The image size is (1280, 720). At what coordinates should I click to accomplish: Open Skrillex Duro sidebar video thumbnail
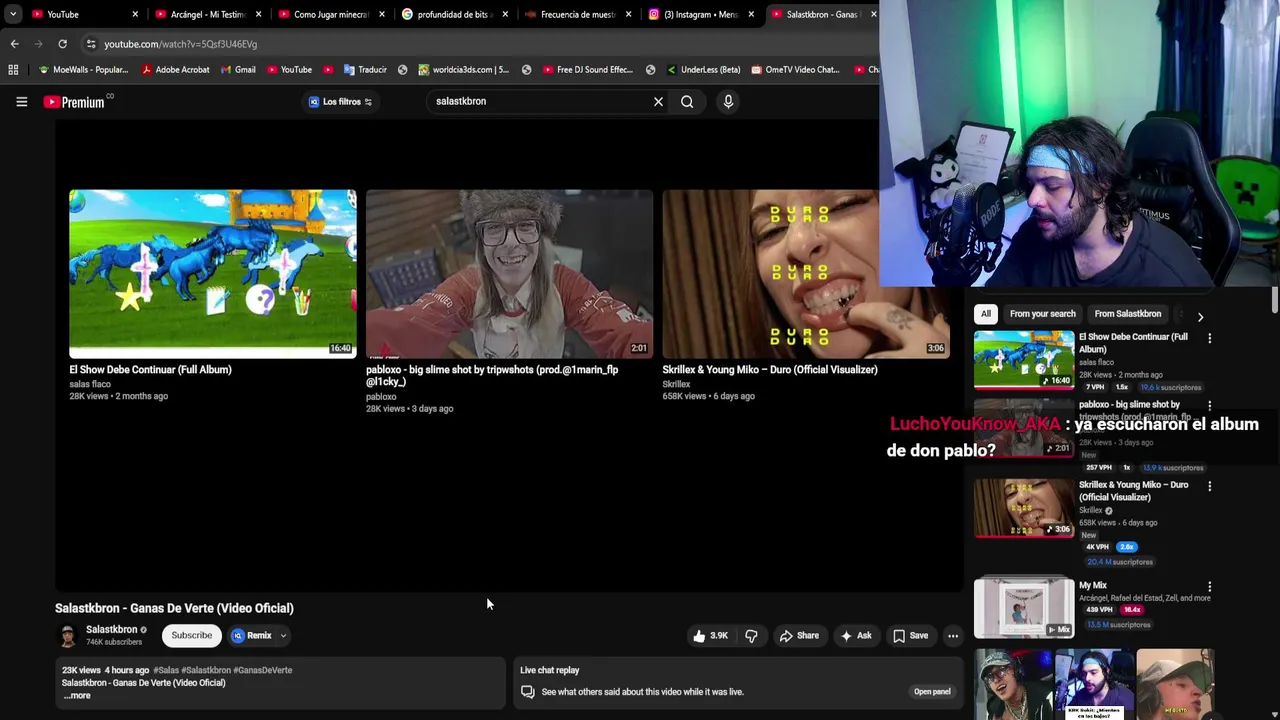point(1024,508)
